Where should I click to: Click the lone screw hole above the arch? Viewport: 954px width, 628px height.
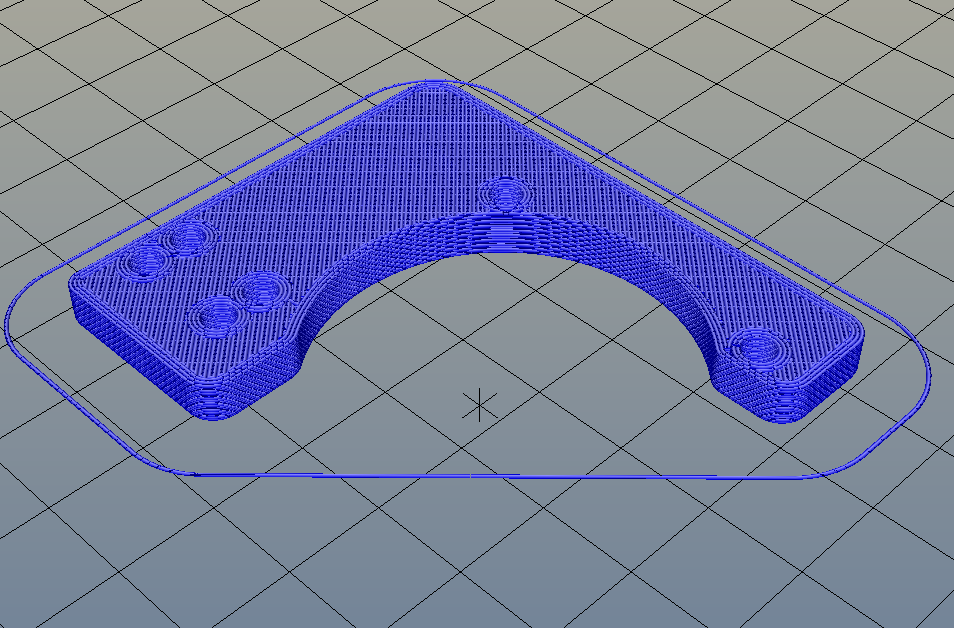504,194
